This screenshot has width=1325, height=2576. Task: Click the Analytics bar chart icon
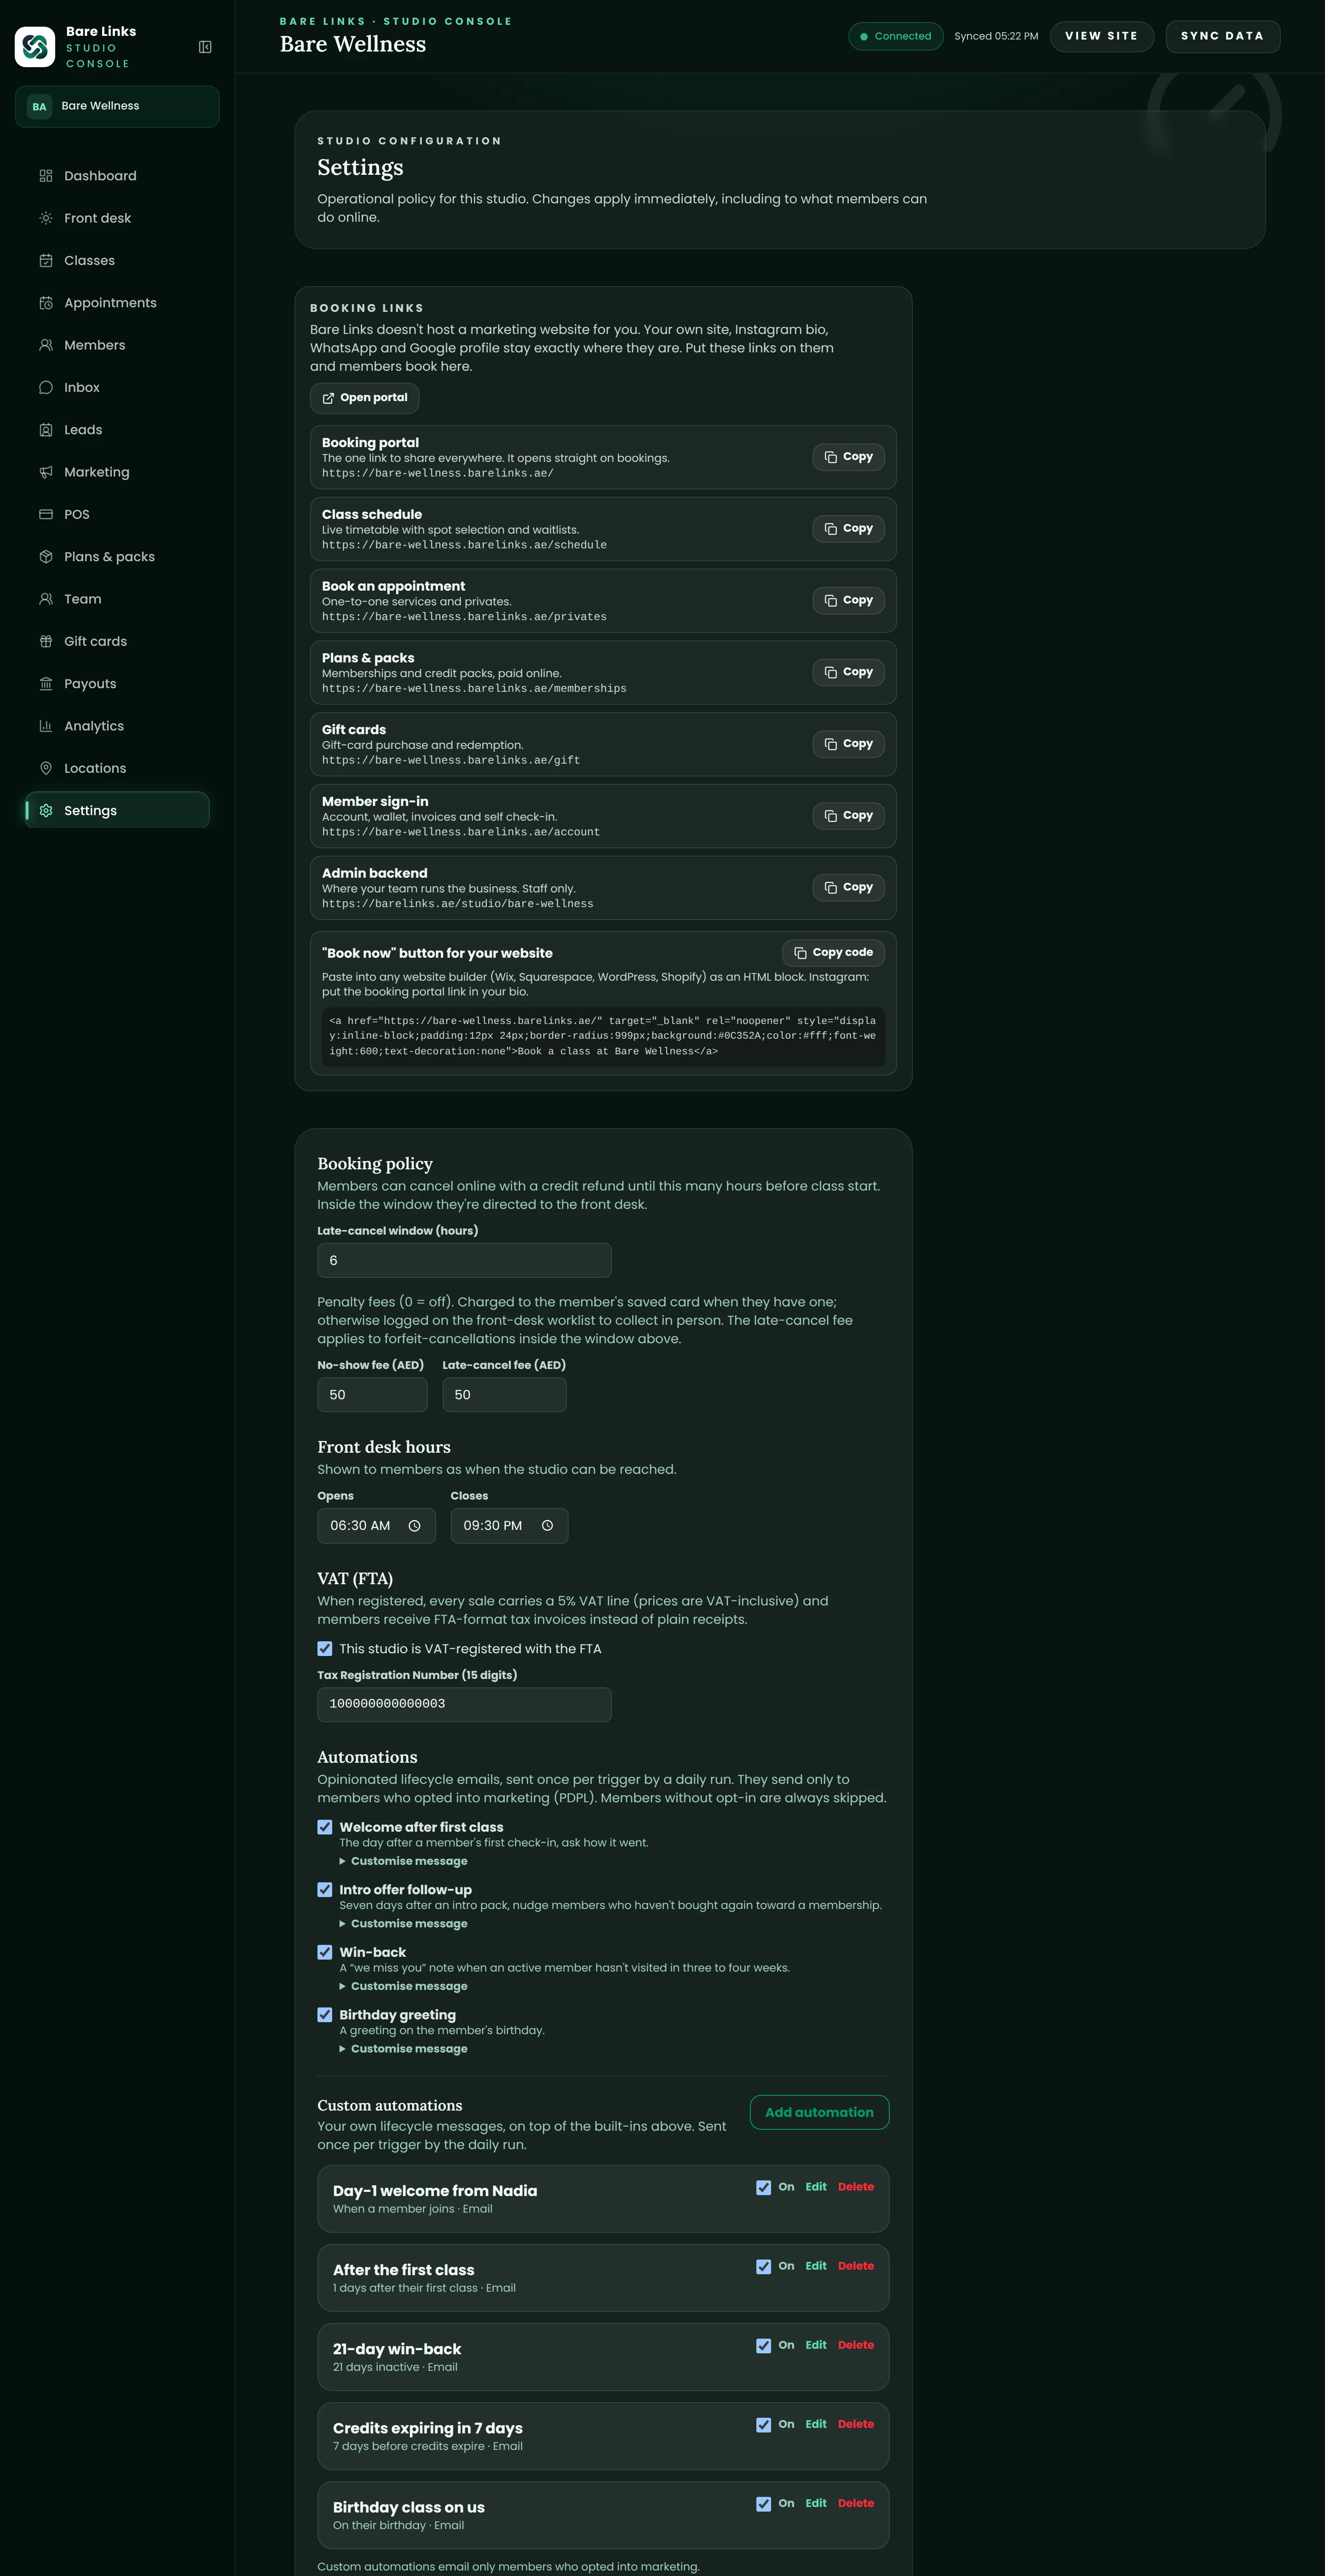tap(46, 726)
